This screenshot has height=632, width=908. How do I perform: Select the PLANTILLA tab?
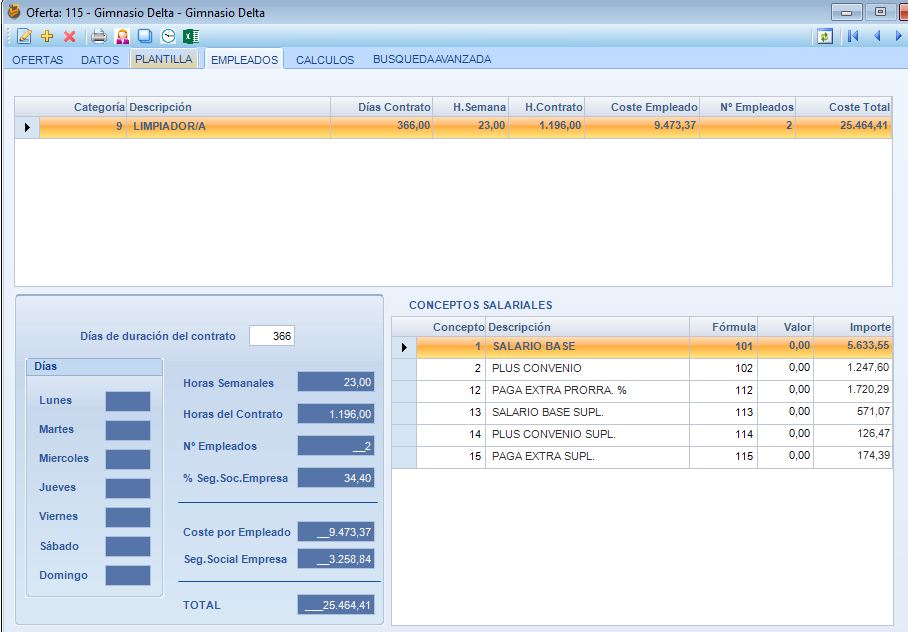(x=164, y=59)
